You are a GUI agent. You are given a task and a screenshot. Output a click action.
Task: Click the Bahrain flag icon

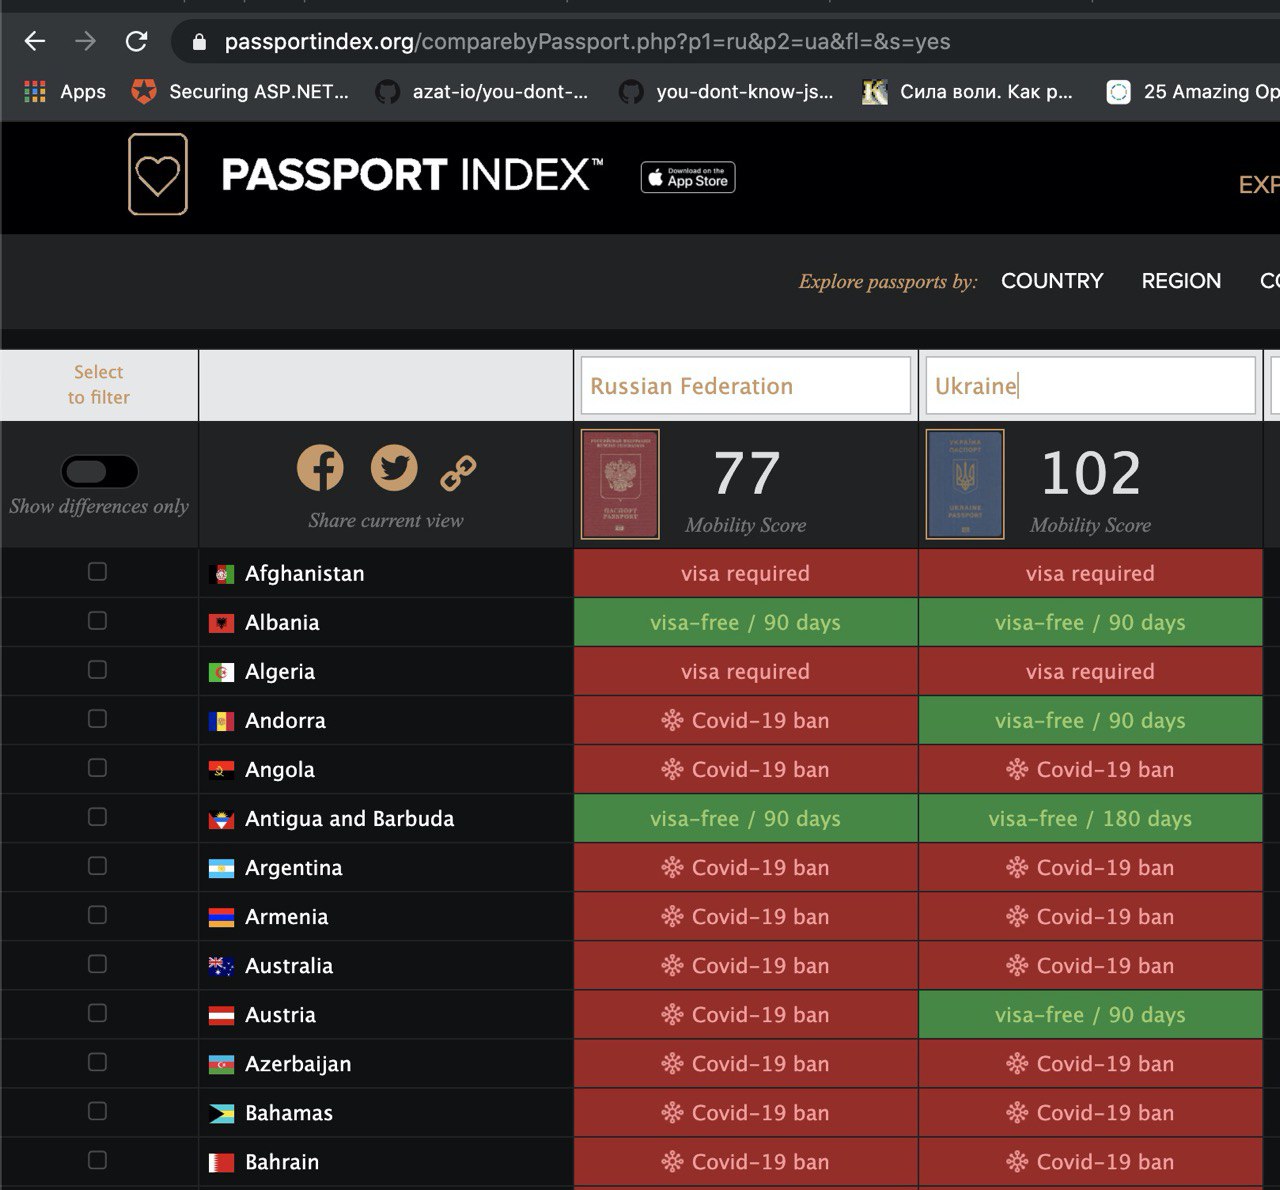[x=221, y=1163]
